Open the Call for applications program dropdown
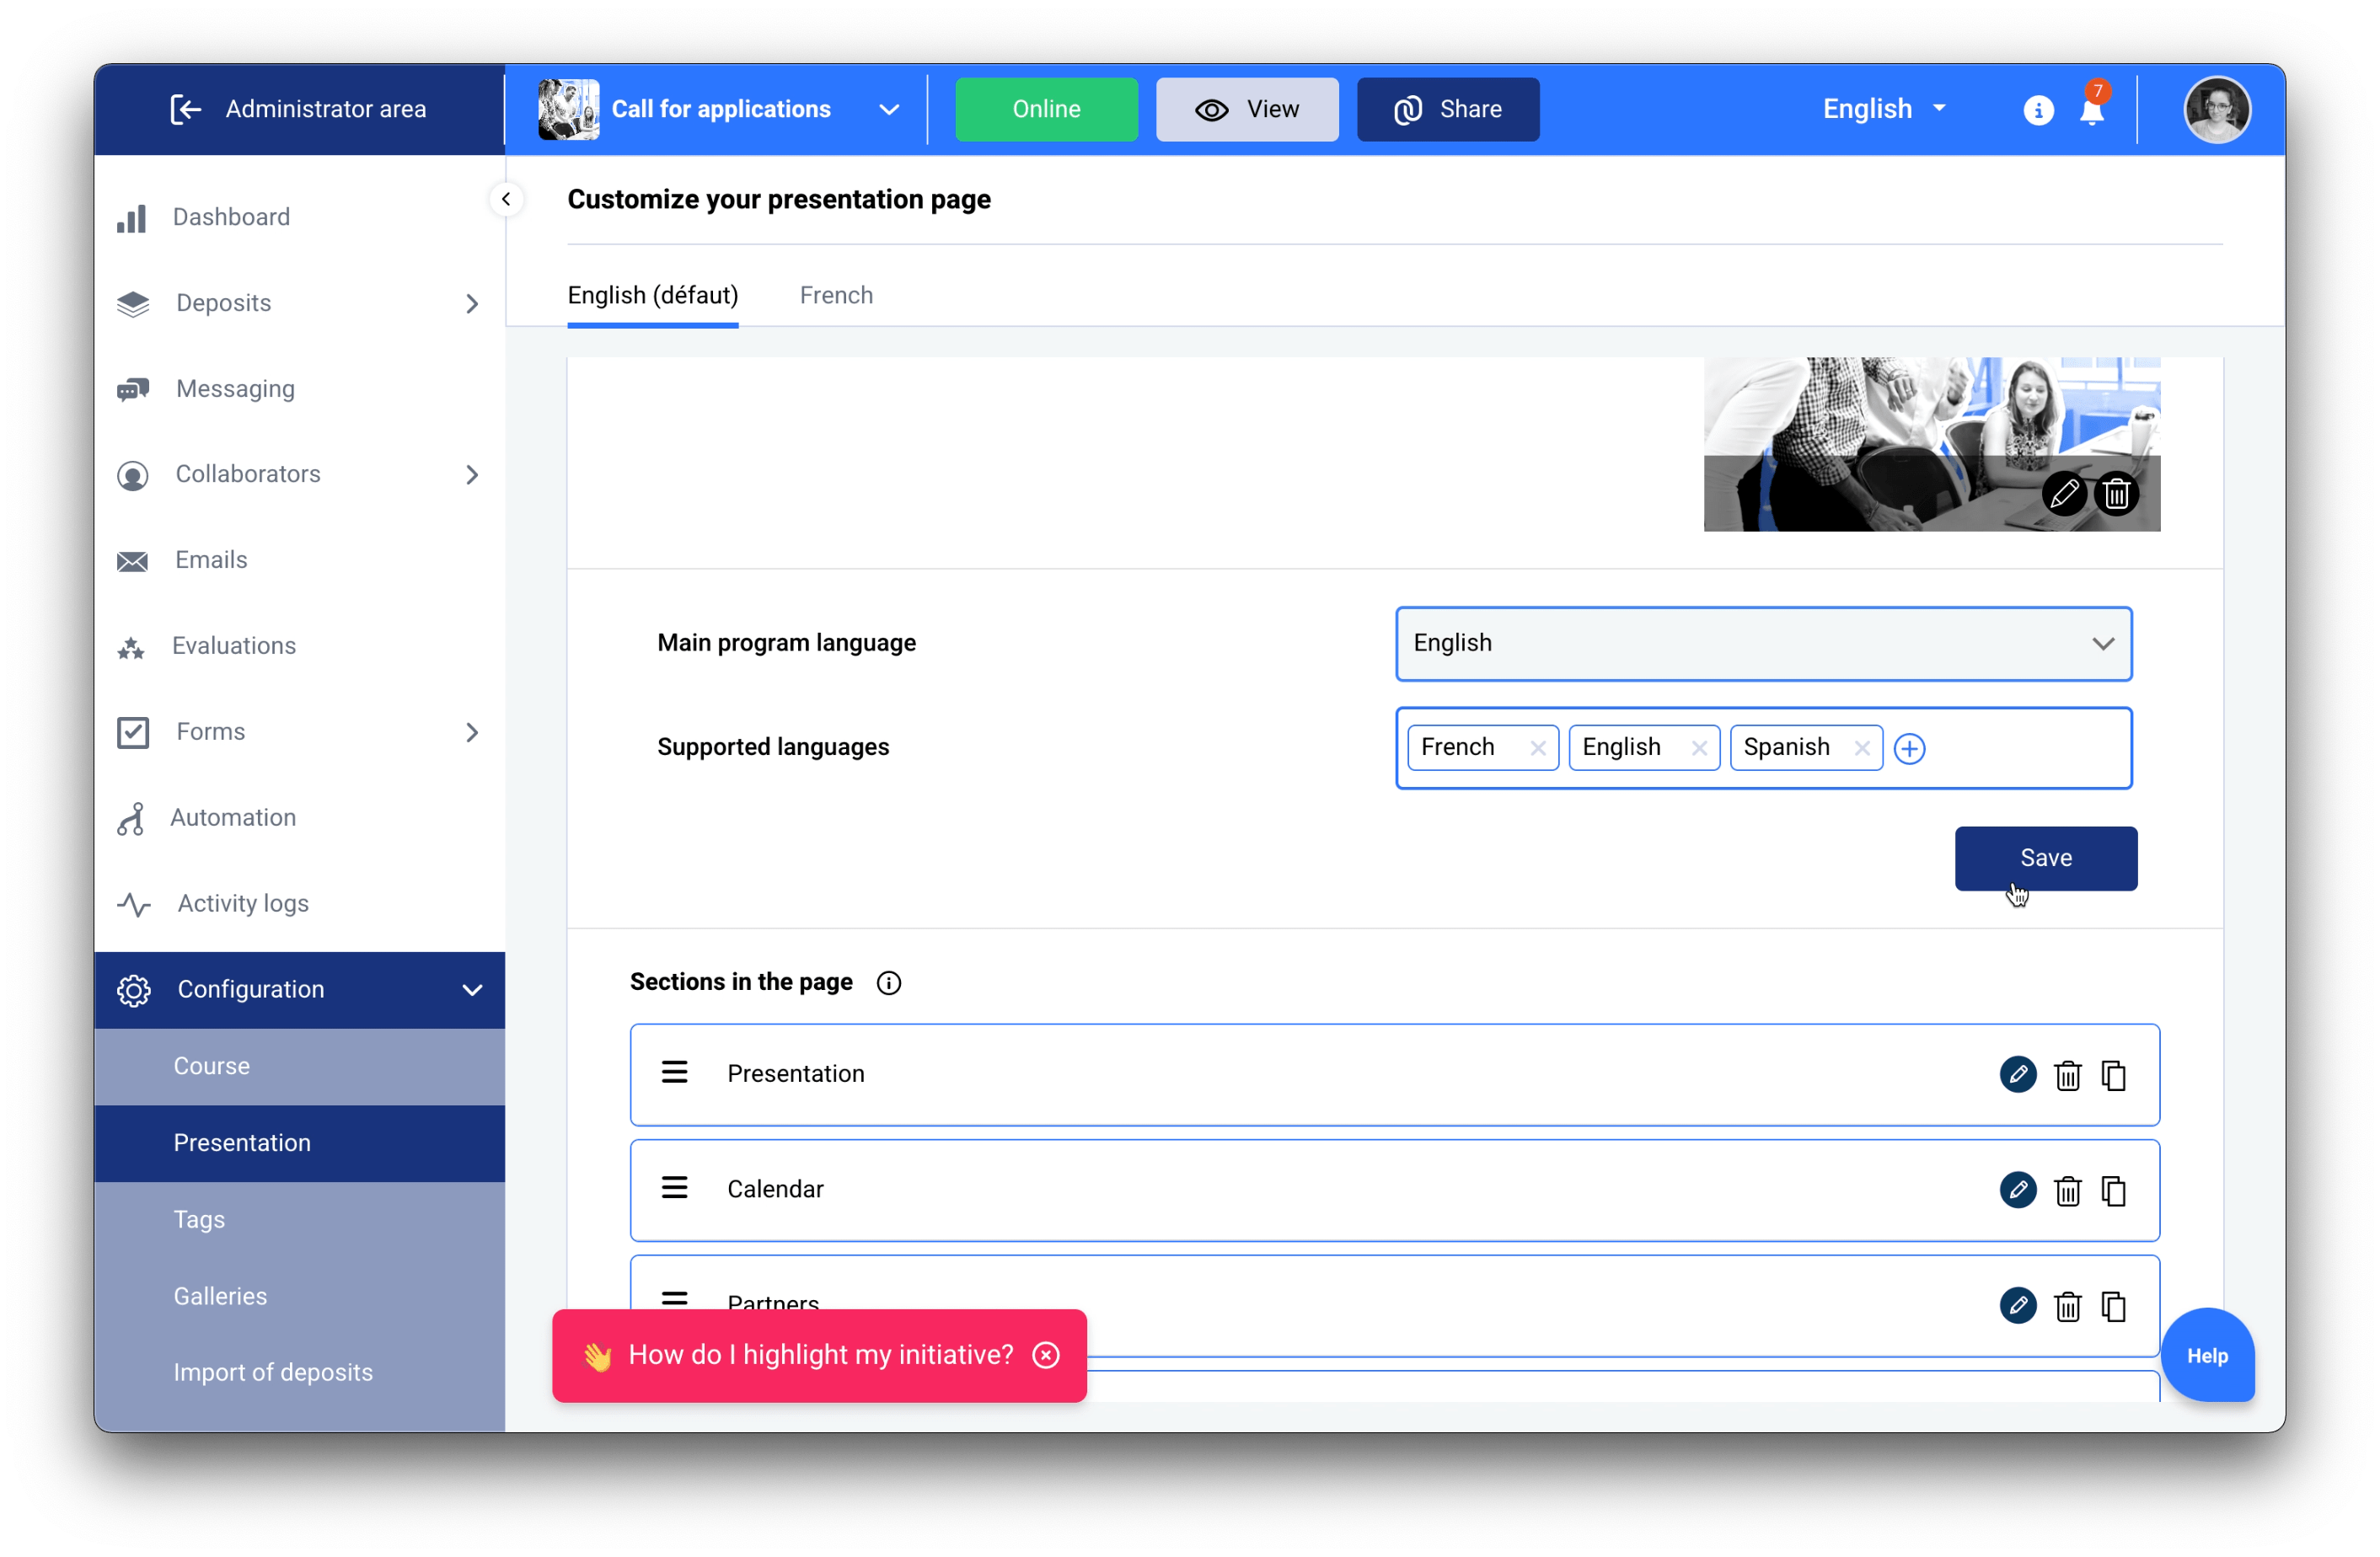Screen dimensions: 2380x1557 click(x=888, y=110)
